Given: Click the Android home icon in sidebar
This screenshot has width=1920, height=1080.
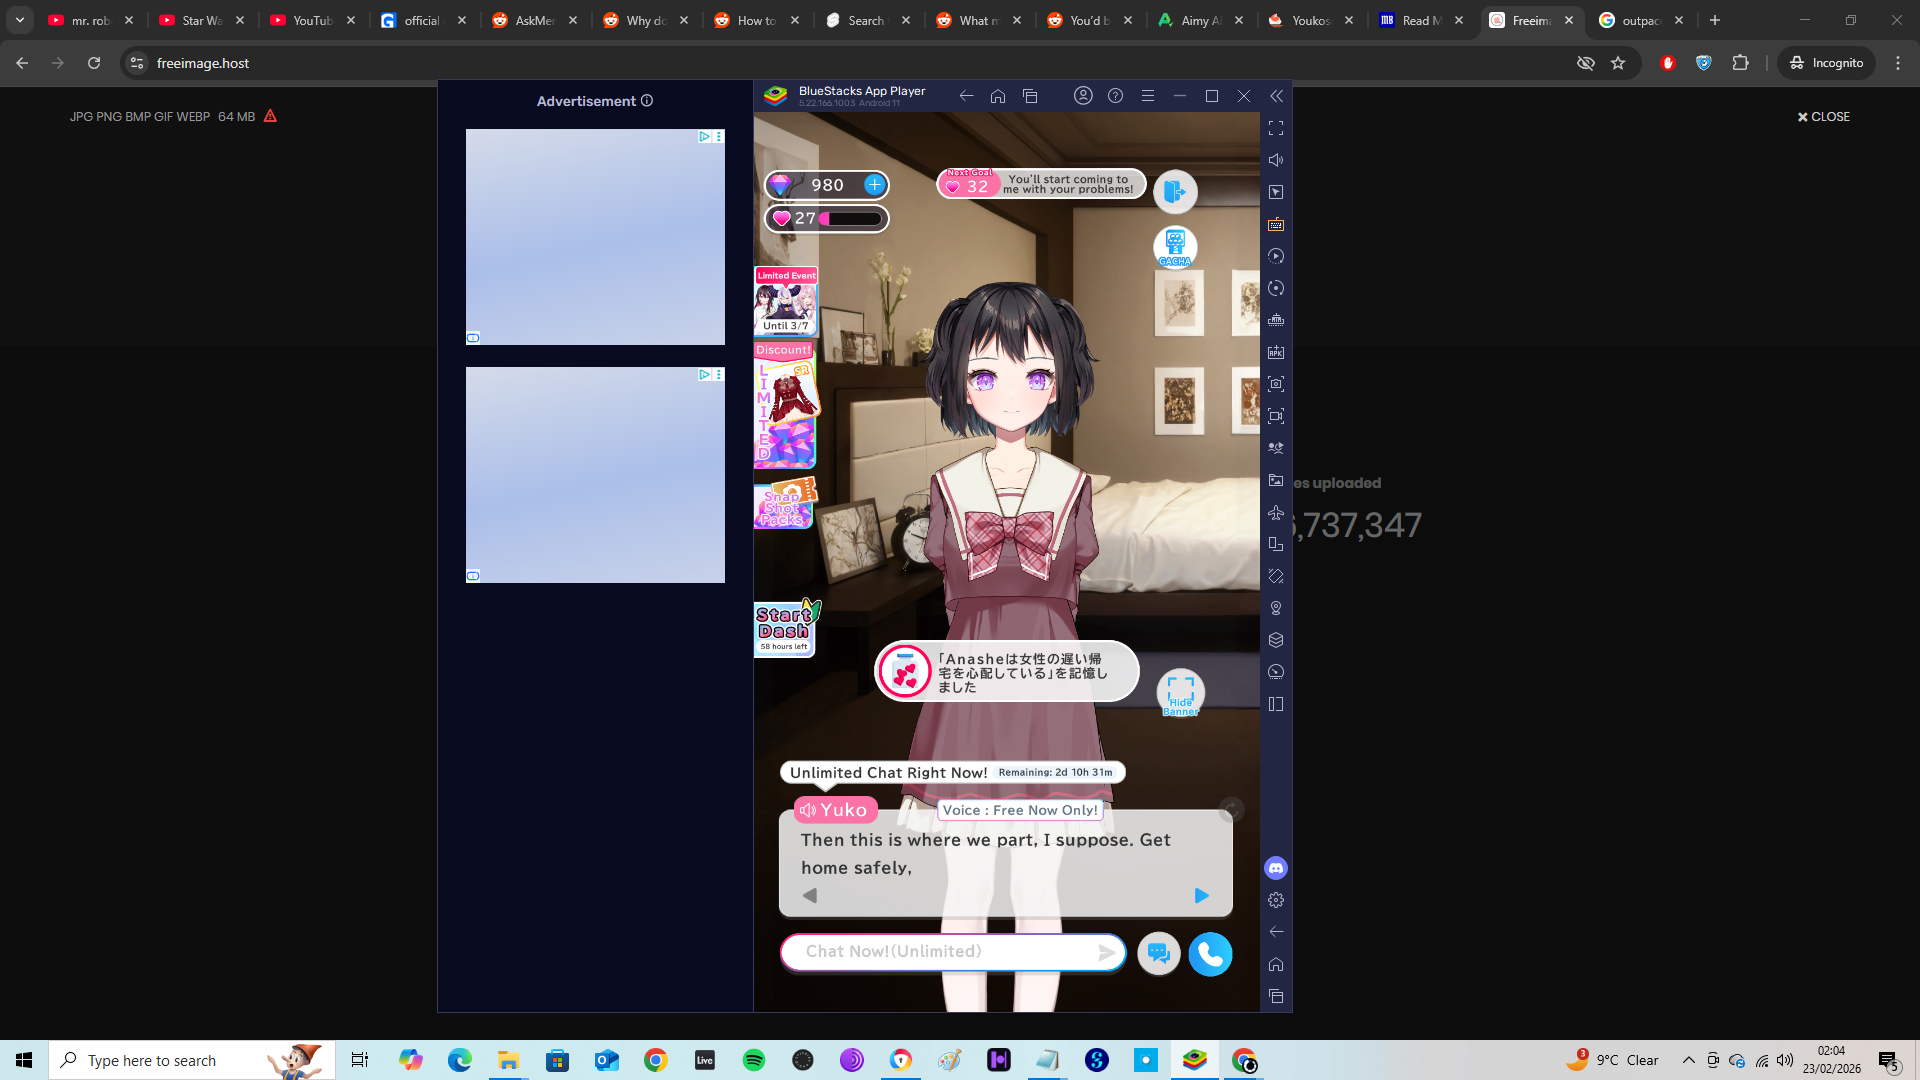Looking at the screenshot, I should 1276,964.
